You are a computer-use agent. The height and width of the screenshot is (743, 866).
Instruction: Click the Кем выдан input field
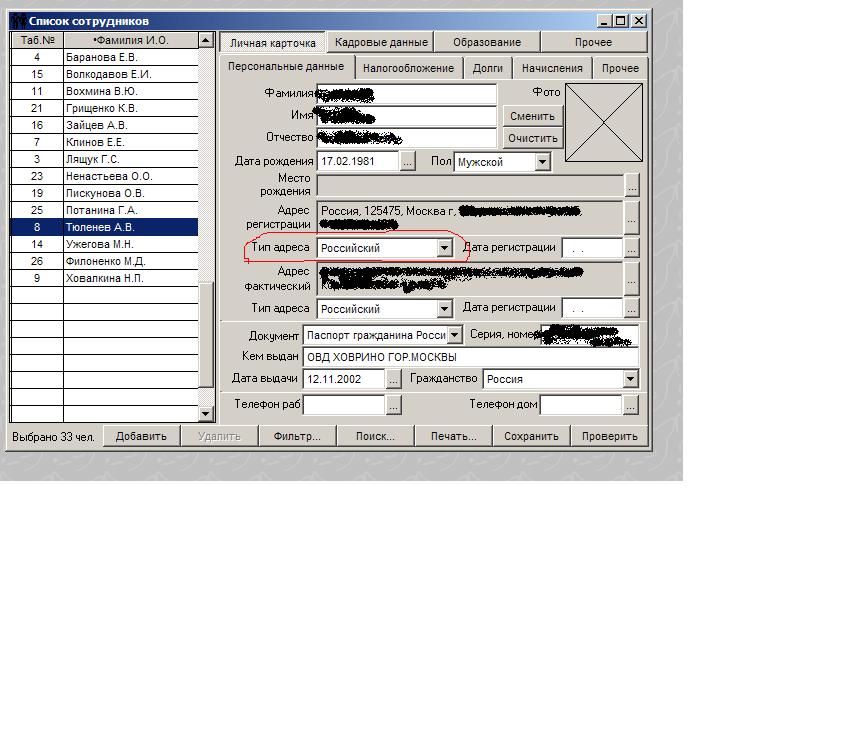[470, 357]
